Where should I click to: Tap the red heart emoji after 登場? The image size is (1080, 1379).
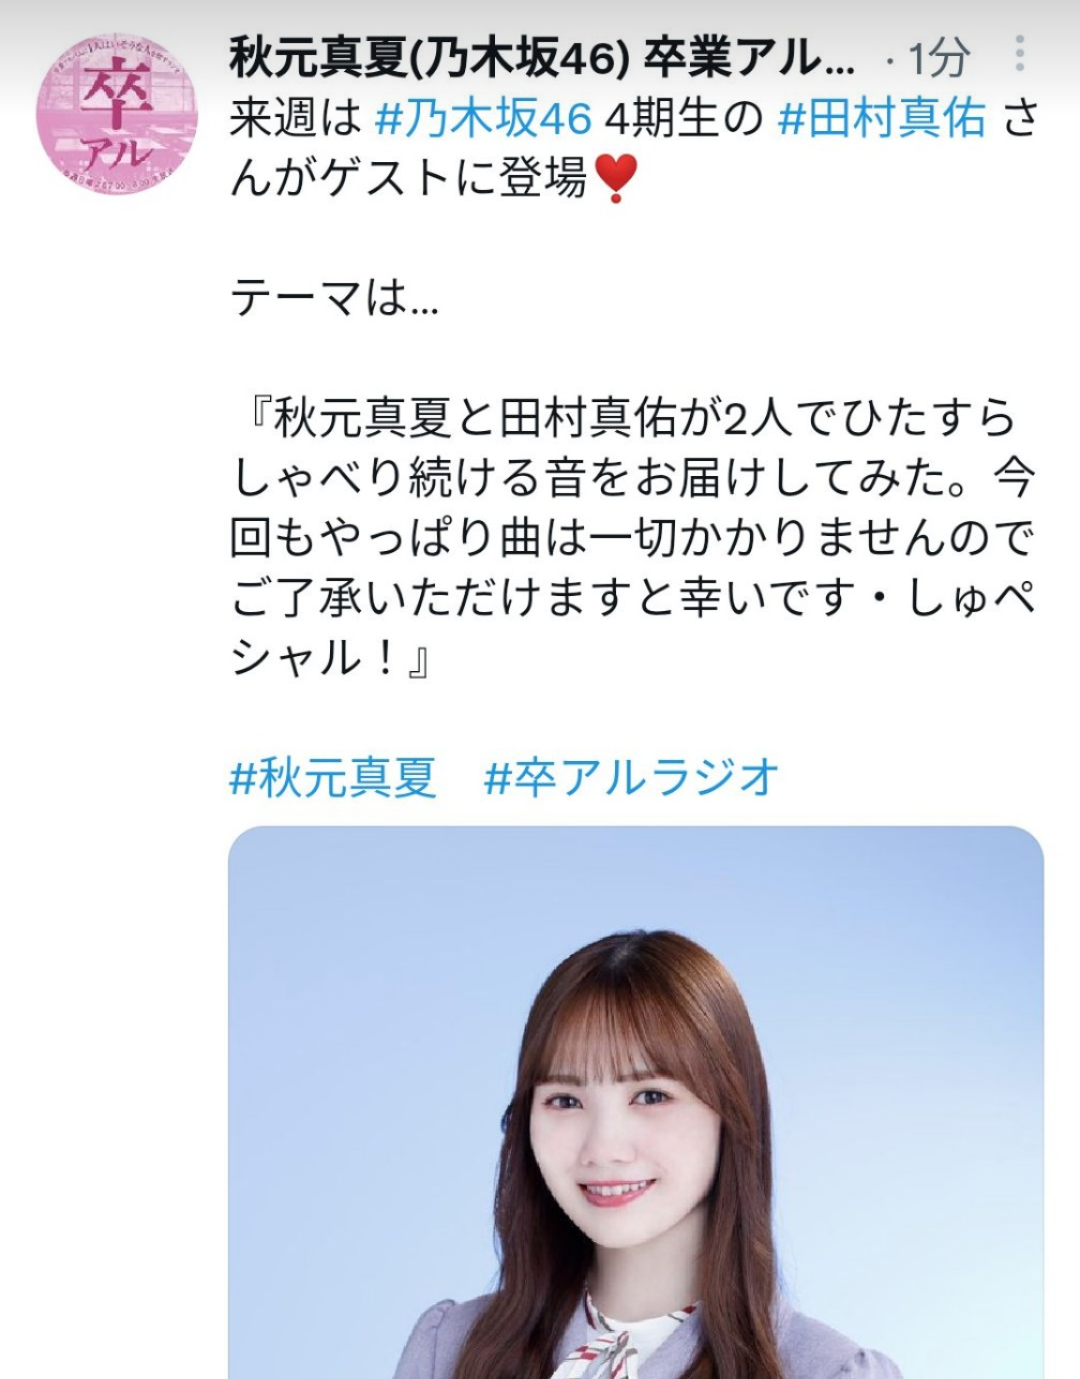click(x=615, y=180)
